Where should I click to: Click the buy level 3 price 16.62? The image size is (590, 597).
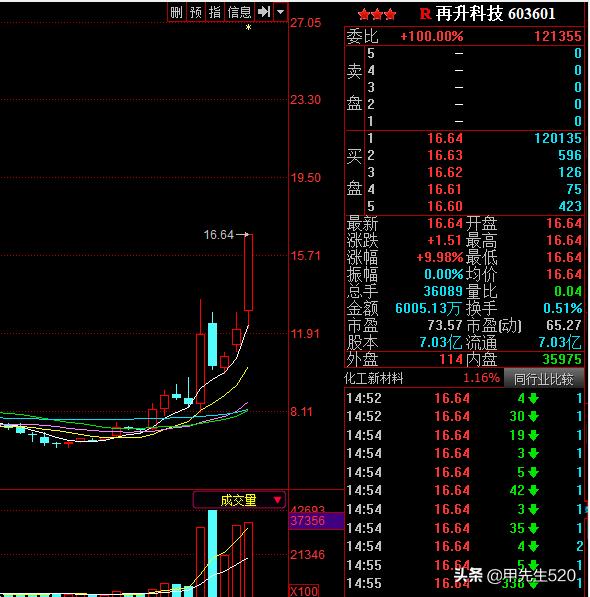[445, 172]
